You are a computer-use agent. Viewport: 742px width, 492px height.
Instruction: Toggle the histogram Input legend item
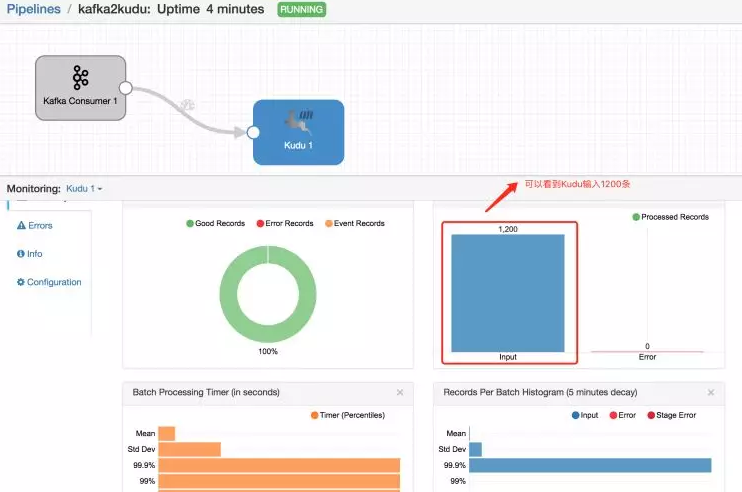point(585,415)
